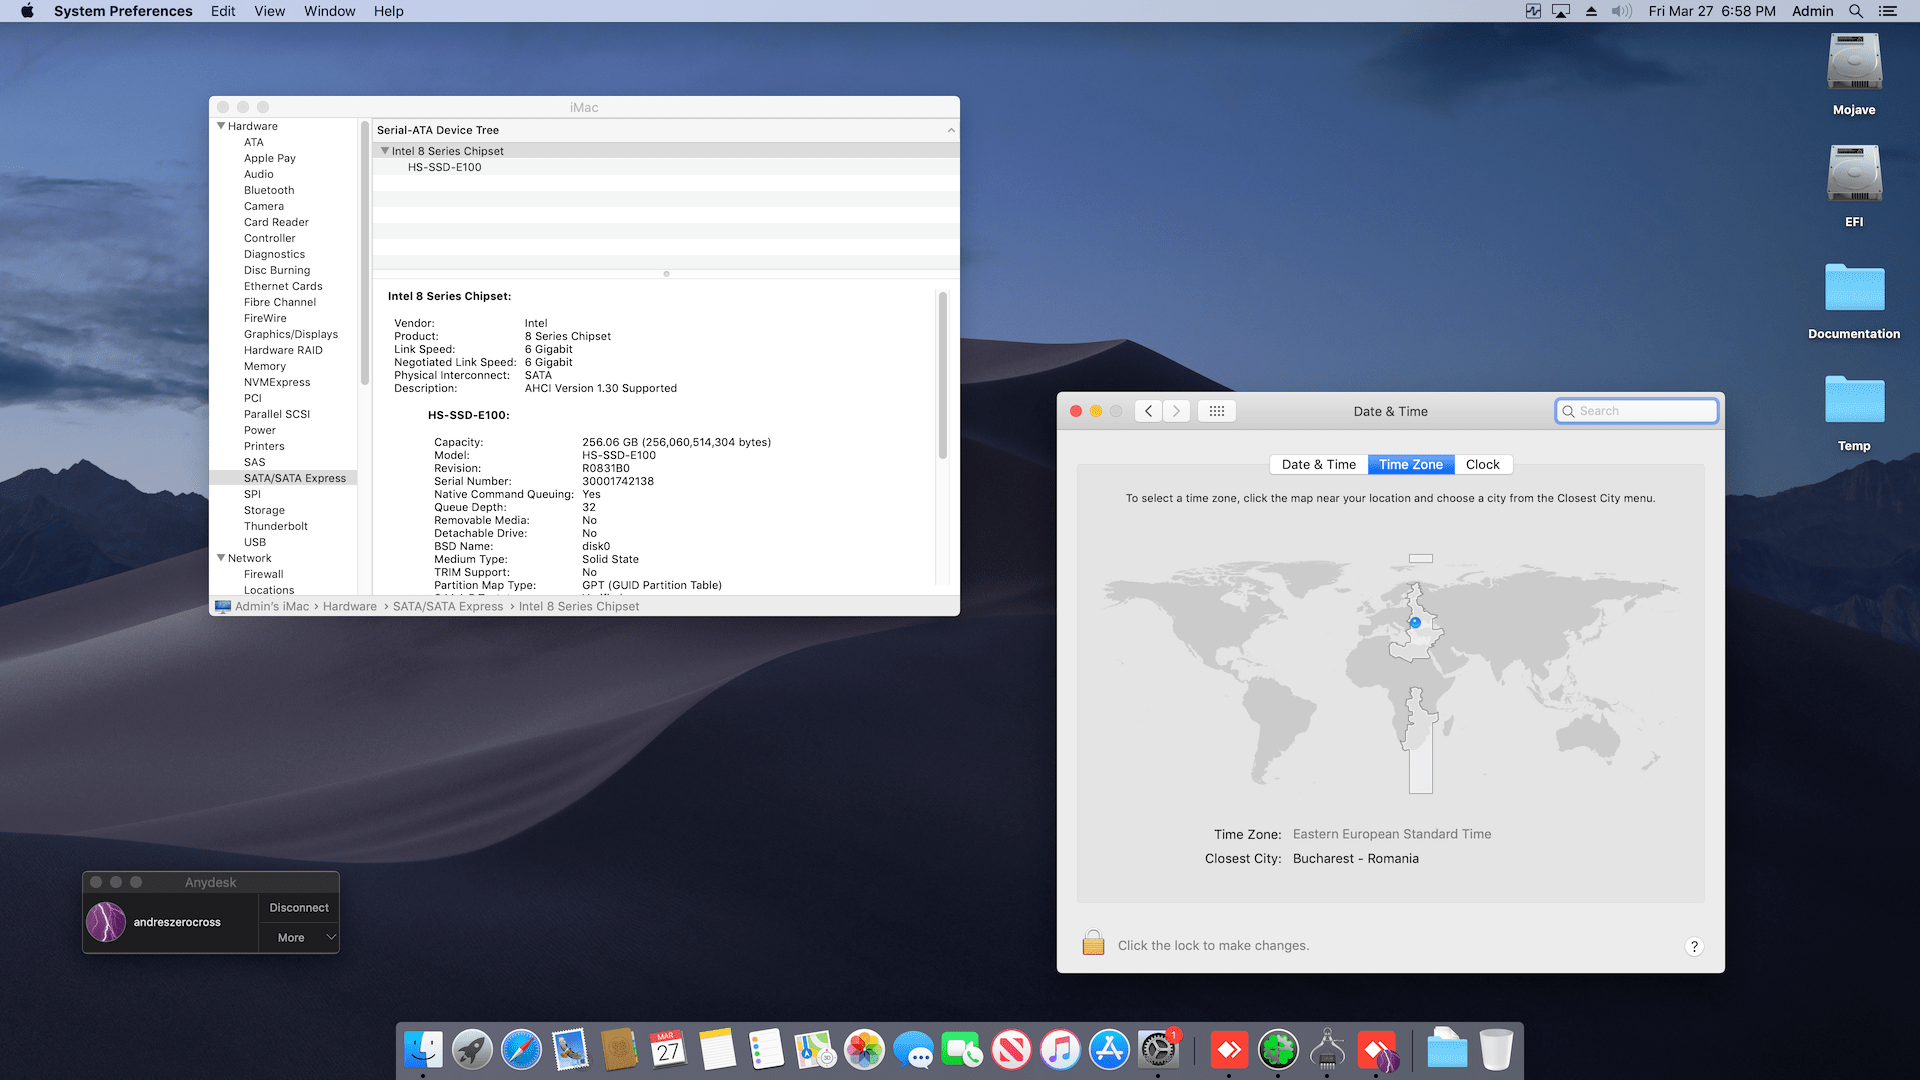Open the Window menu in menu bar
1920x1080 pixels.
coord(329,11)
